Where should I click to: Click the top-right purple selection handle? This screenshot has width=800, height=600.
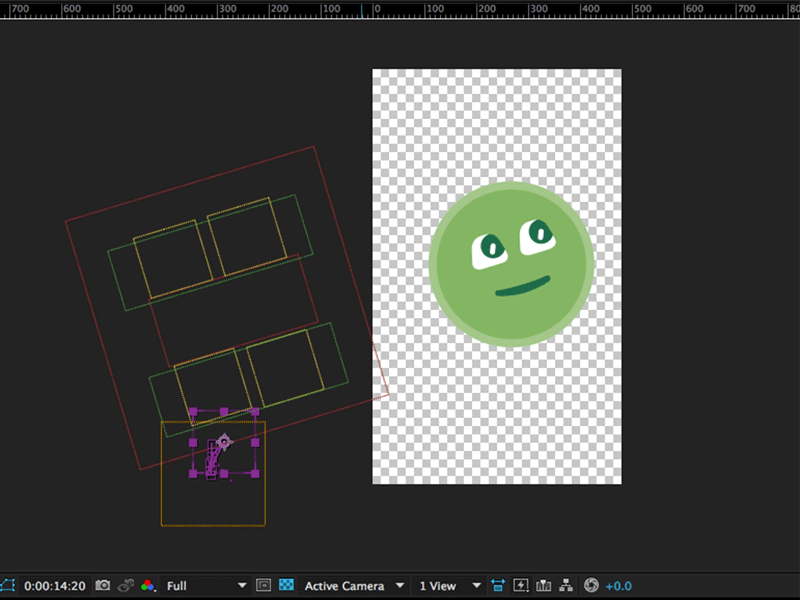[255, 411]
